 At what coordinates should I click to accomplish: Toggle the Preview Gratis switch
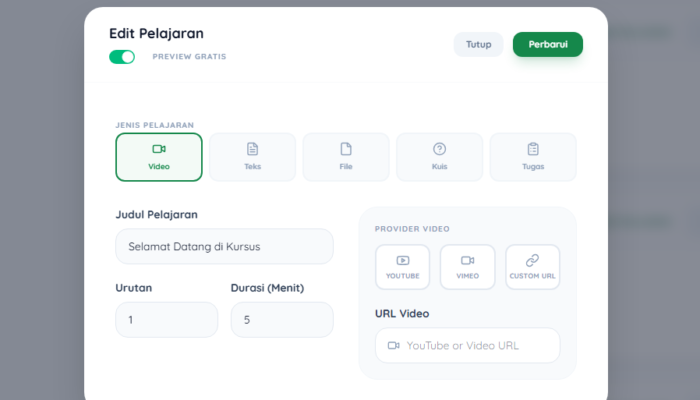click(x=122, y=57)
